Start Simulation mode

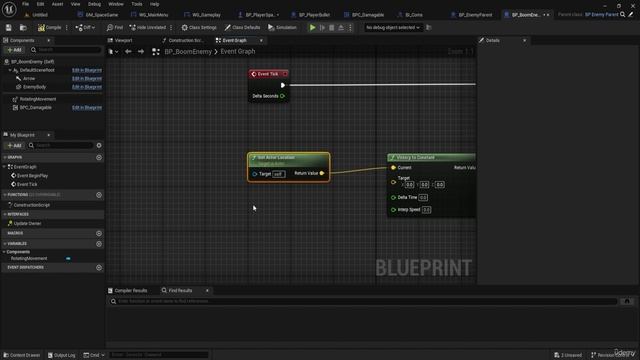(x=282, y=27)
